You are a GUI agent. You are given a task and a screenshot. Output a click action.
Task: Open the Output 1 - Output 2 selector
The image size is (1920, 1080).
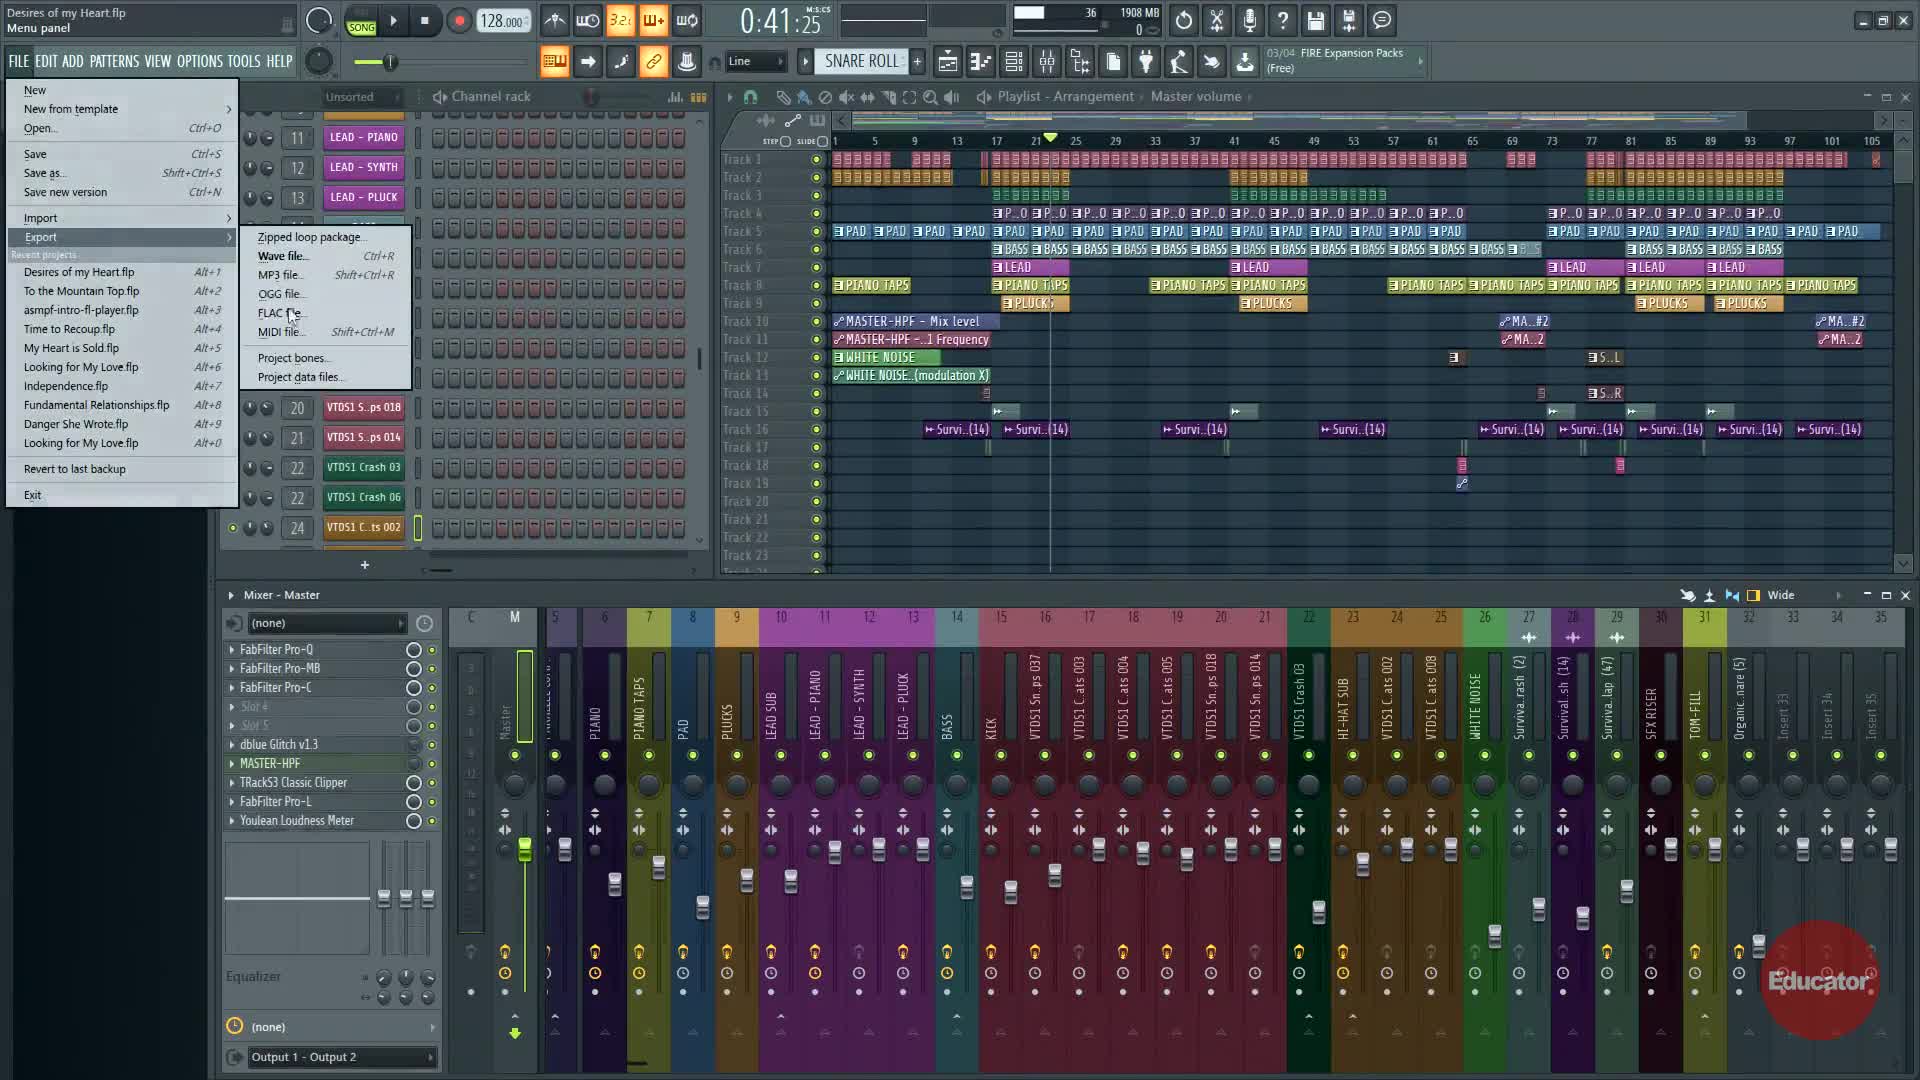click(330, 1057)
